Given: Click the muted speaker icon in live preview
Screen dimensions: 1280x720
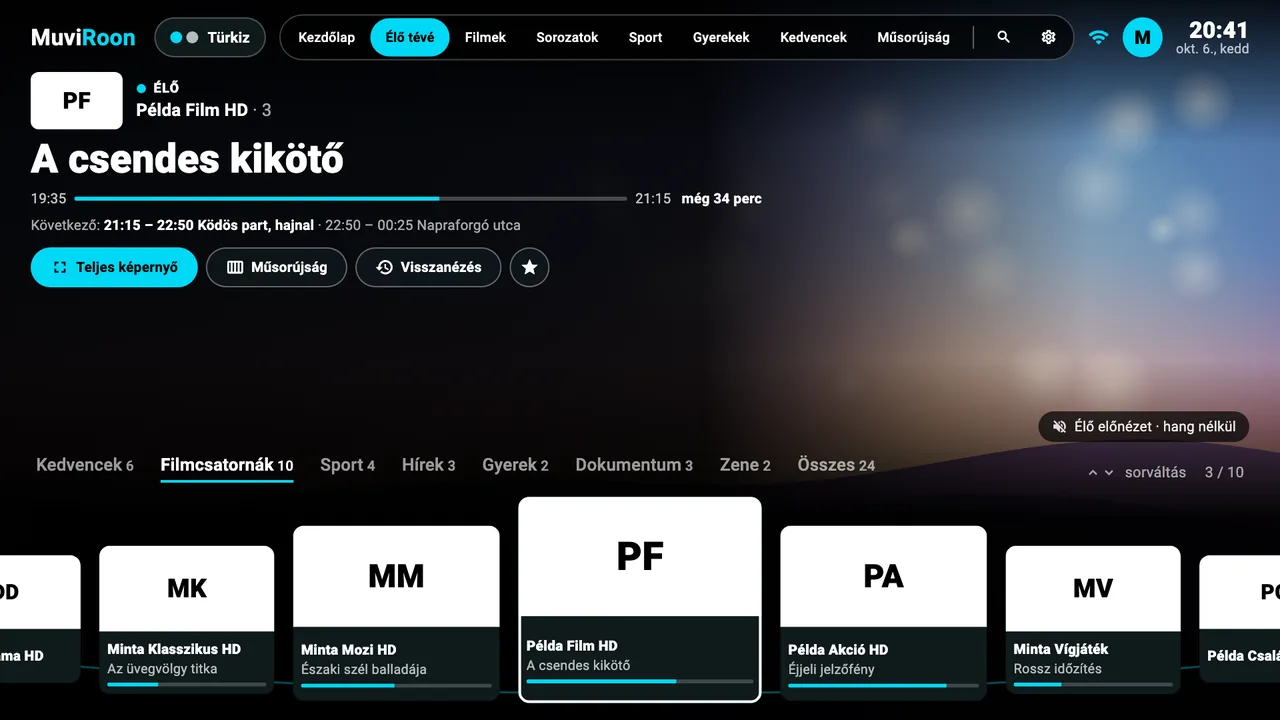Looking at the screenshot, I should tap(1060, 427).
